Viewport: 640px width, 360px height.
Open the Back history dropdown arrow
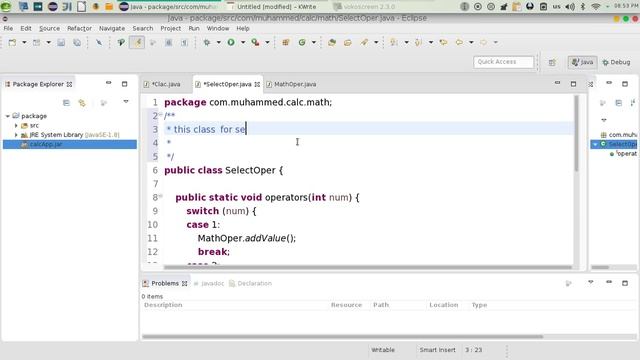(471, 42)
